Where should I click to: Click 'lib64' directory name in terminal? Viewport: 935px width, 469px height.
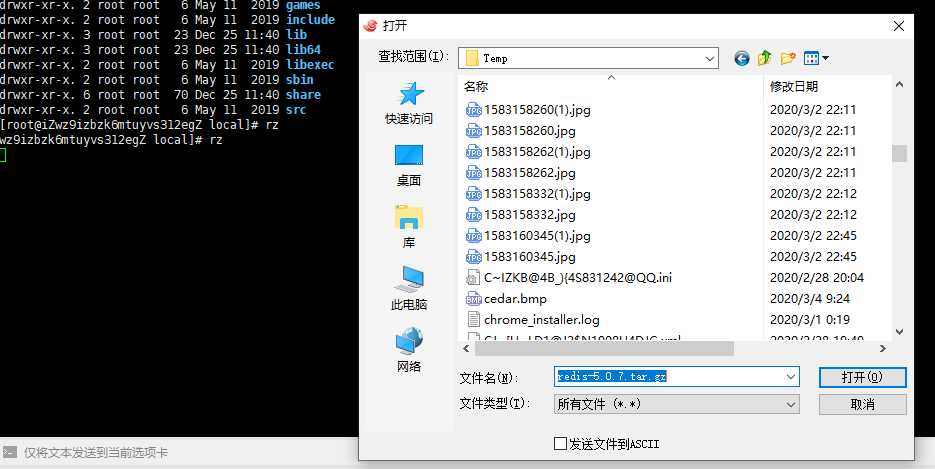(x=304, y=49)
